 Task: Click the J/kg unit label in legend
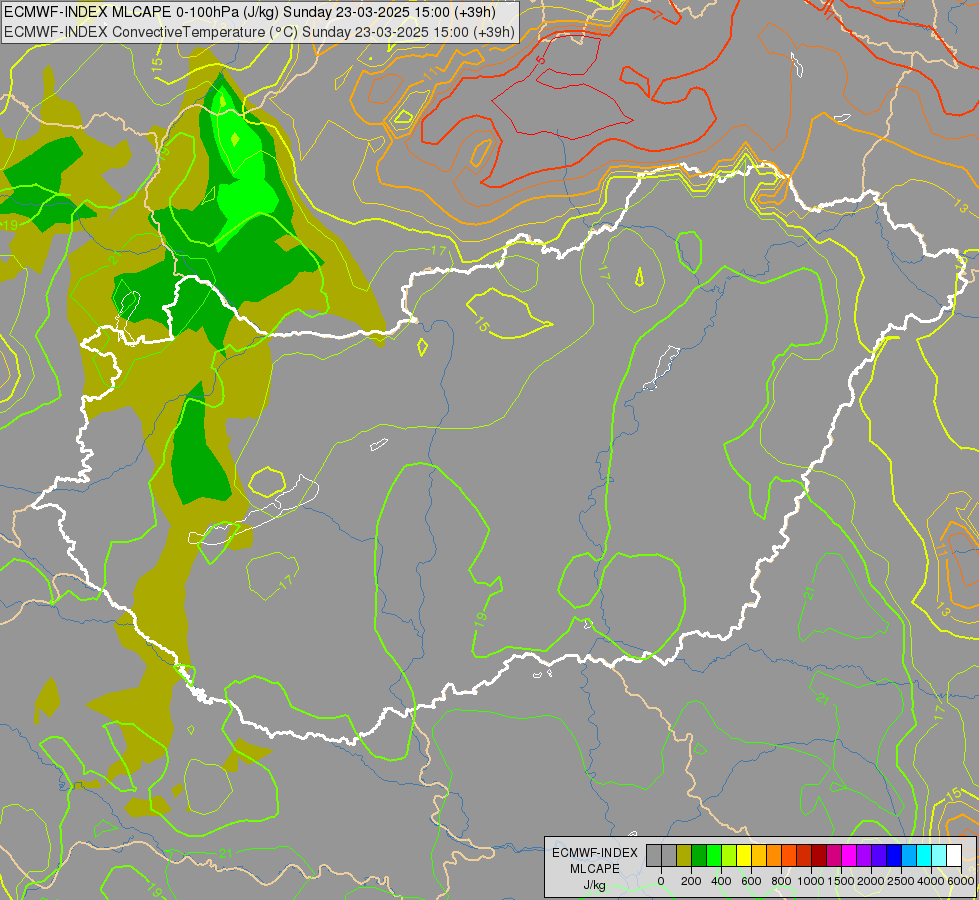click(x=595, y=886)
